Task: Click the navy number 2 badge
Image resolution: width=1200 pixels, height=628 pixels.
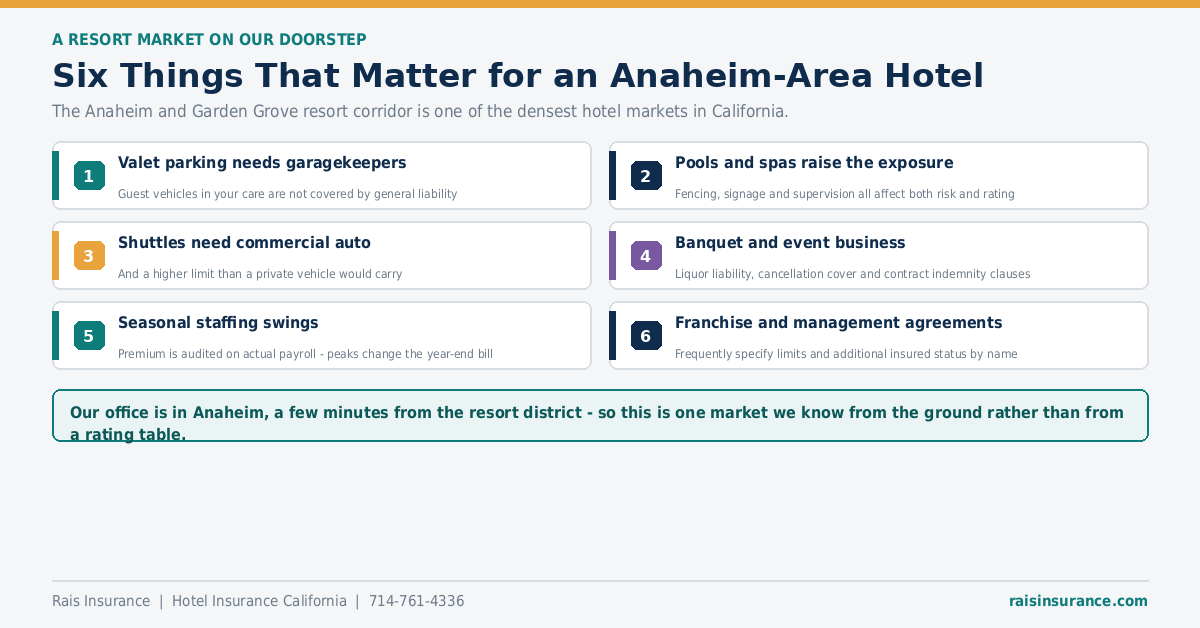Action: pyautogui.click(x=646, y=176)
